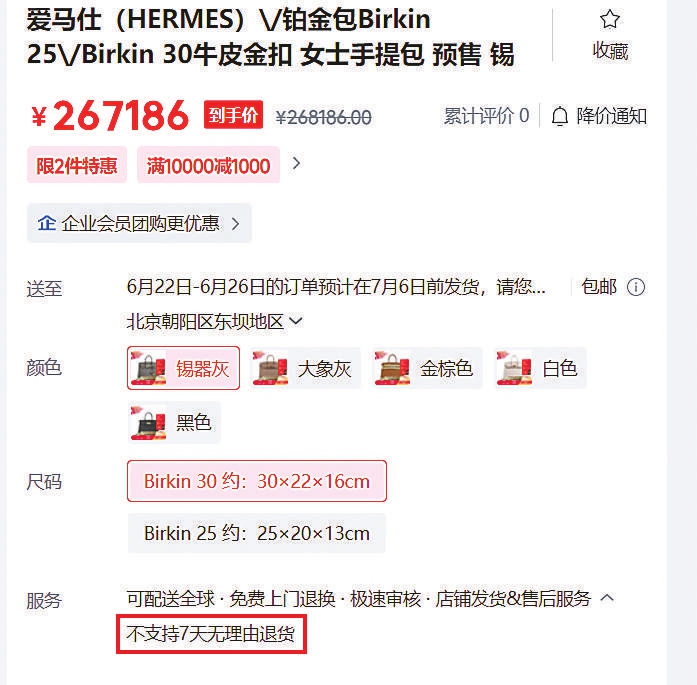Expand promotions arrow next to 满10000减1000

point(296,164)
